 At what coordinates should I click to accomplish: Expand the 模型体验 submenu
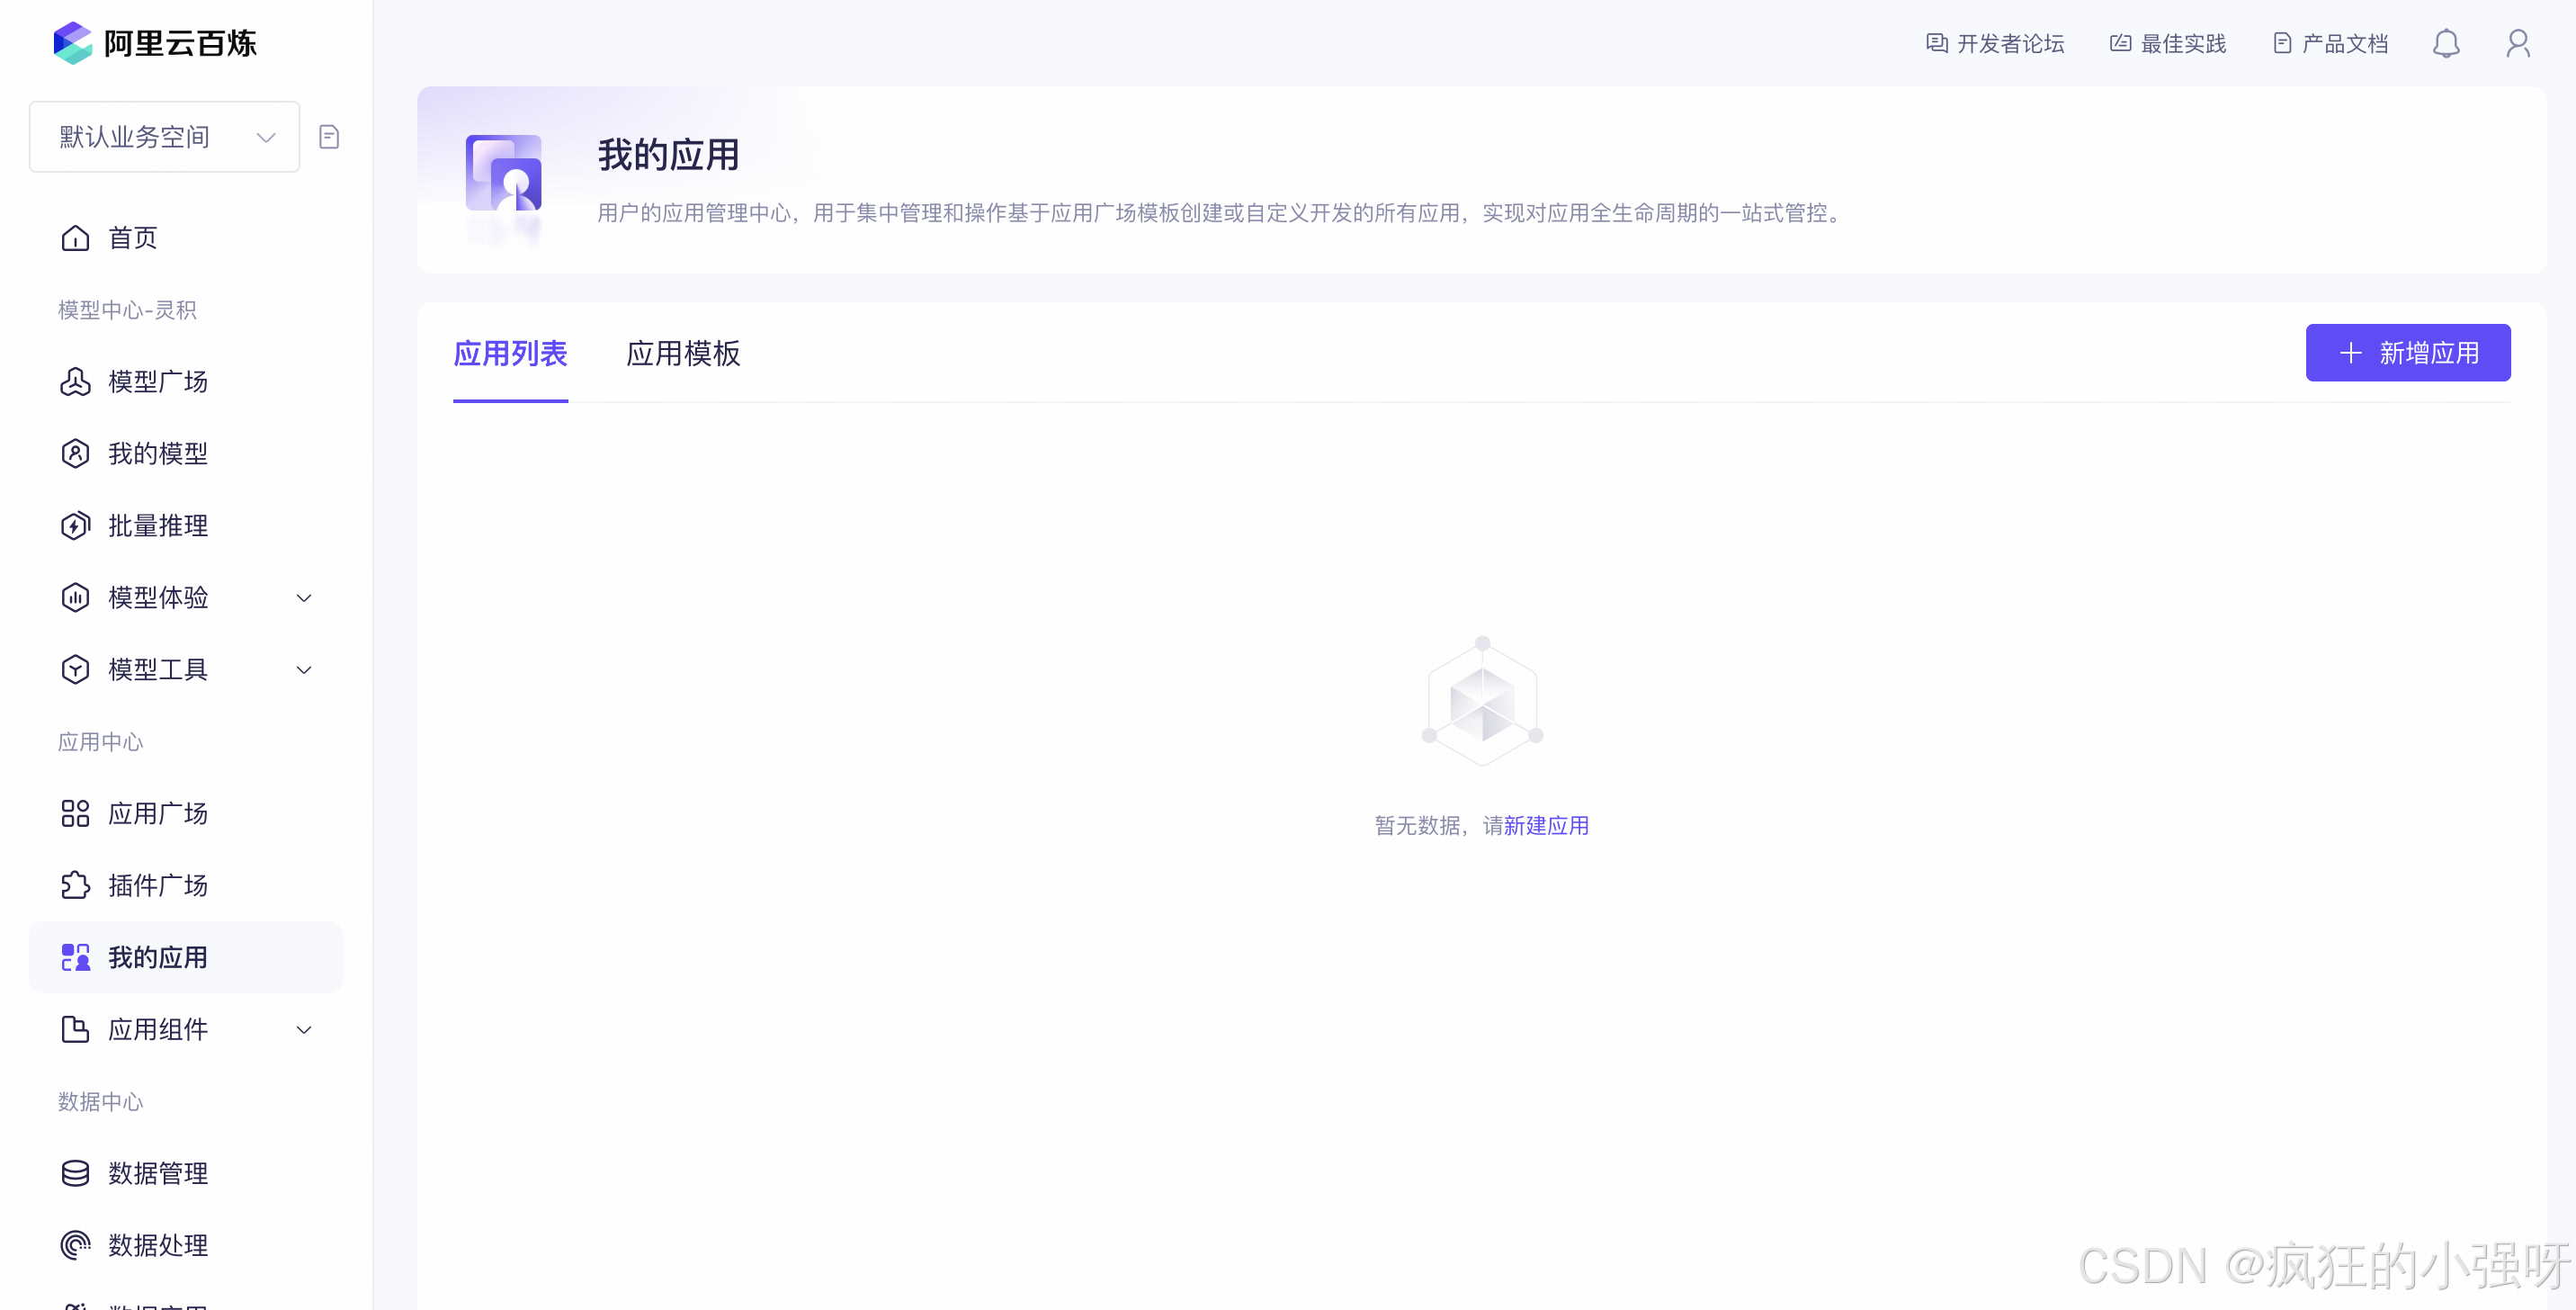click(x=186, y=598)
